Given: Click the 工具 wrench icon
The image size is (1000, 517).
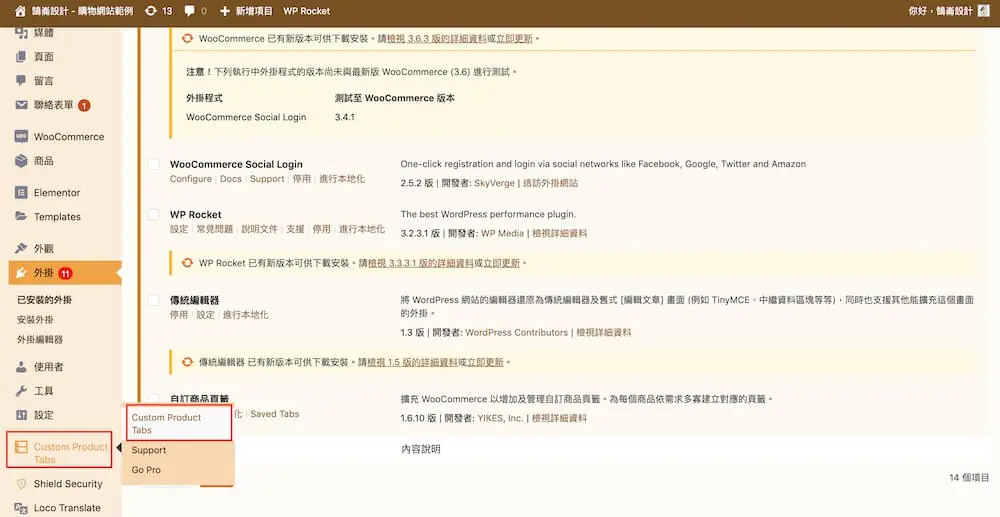Looking at the screenshot, I should coord(21,391).
